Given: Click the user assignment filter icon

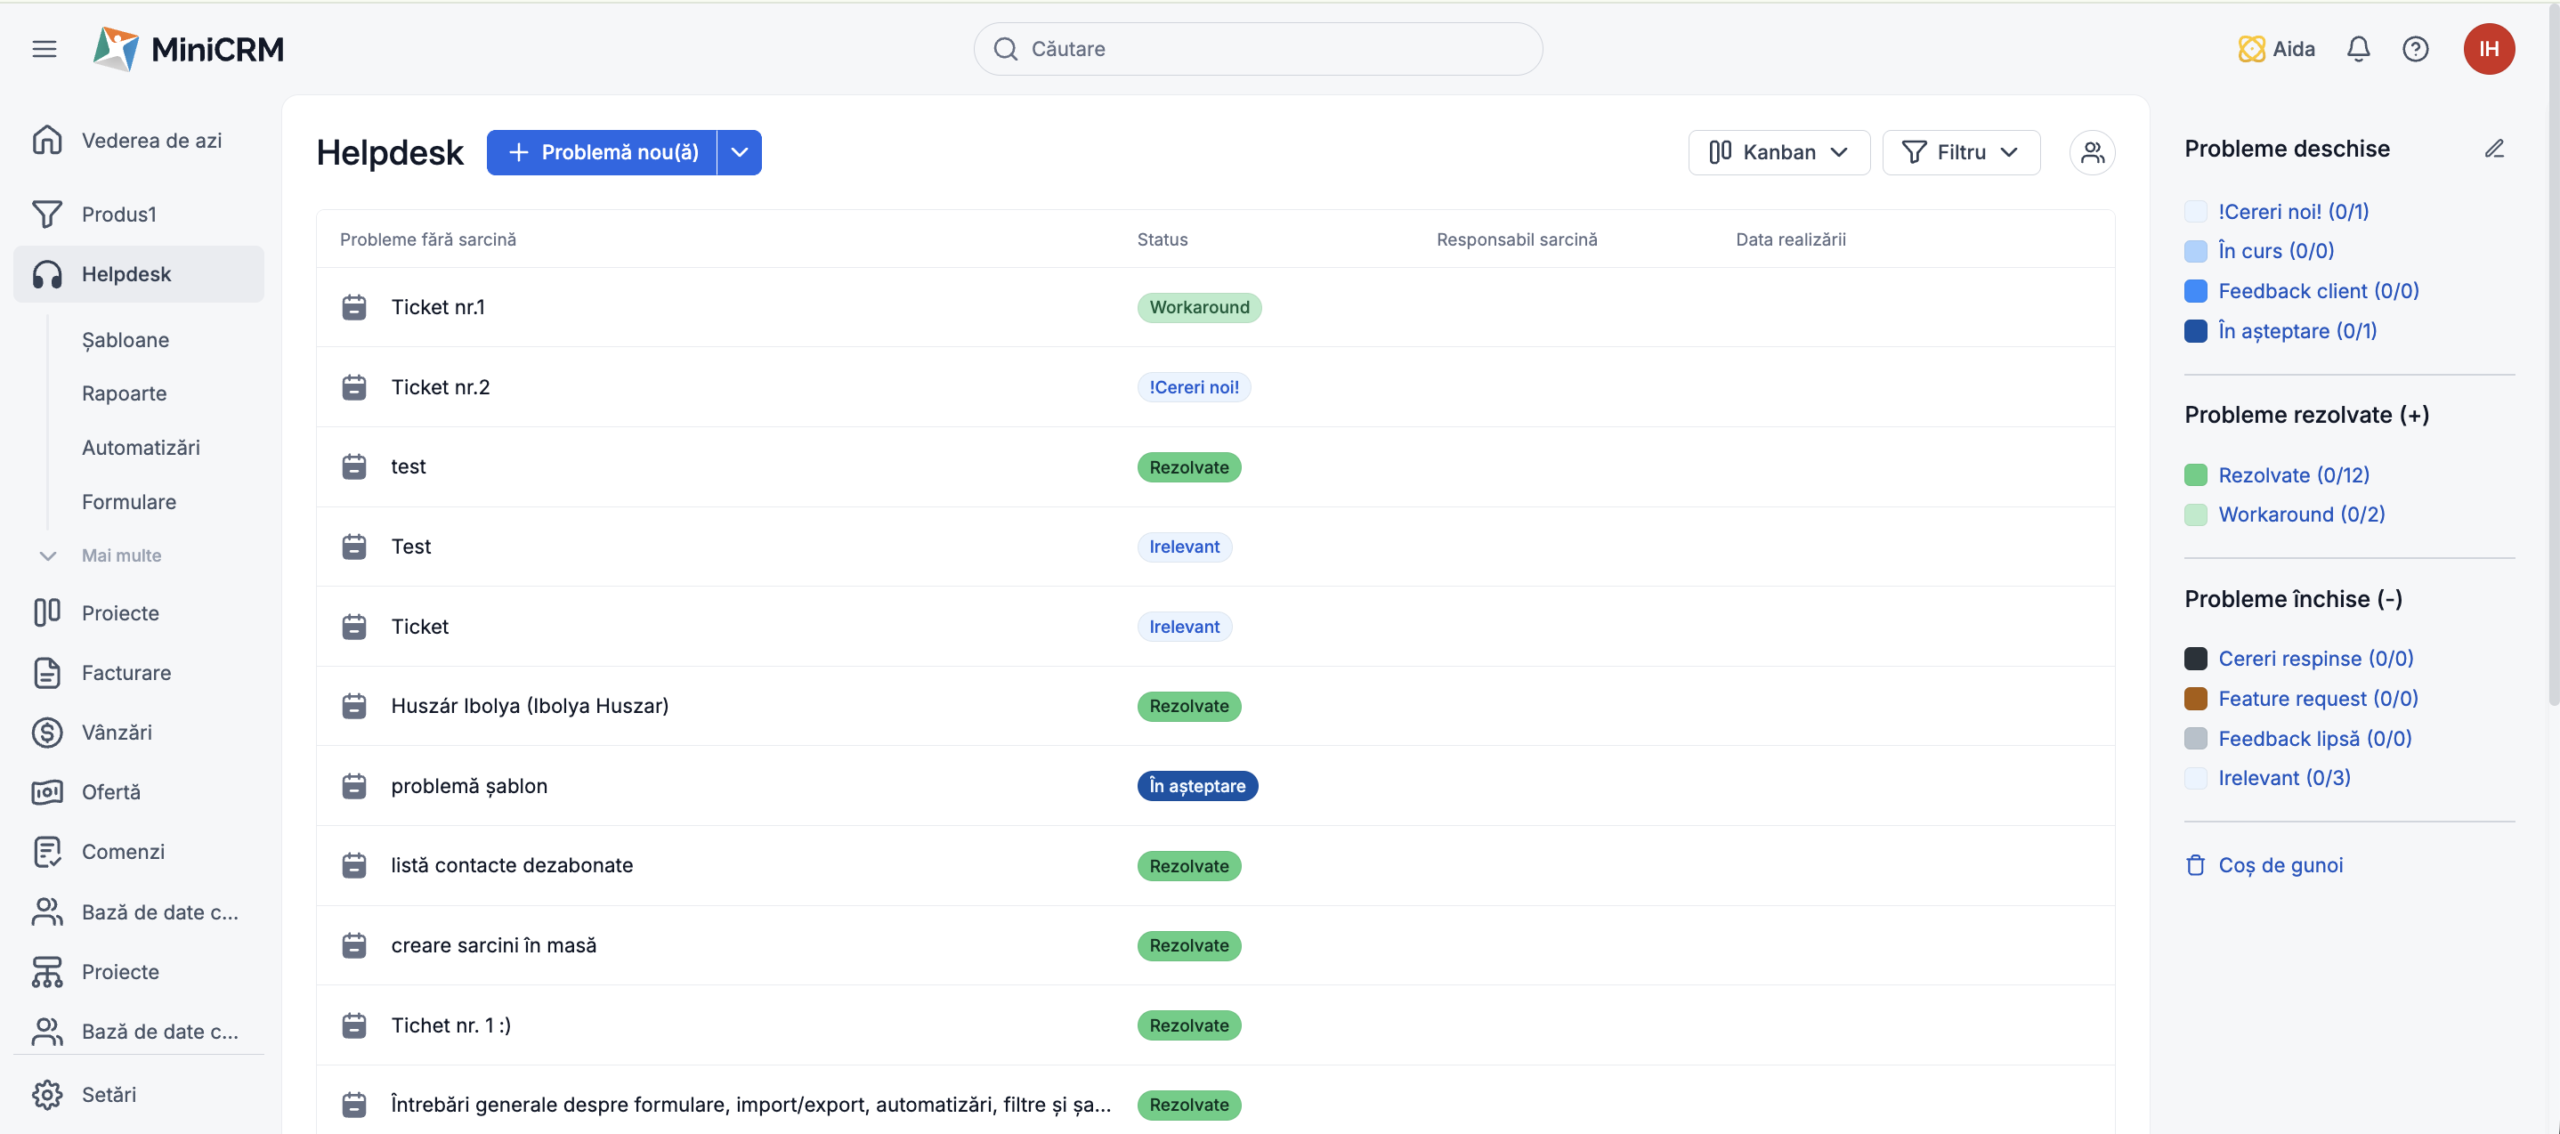Looking at the screenshot, I should [x=2092, y=152].
